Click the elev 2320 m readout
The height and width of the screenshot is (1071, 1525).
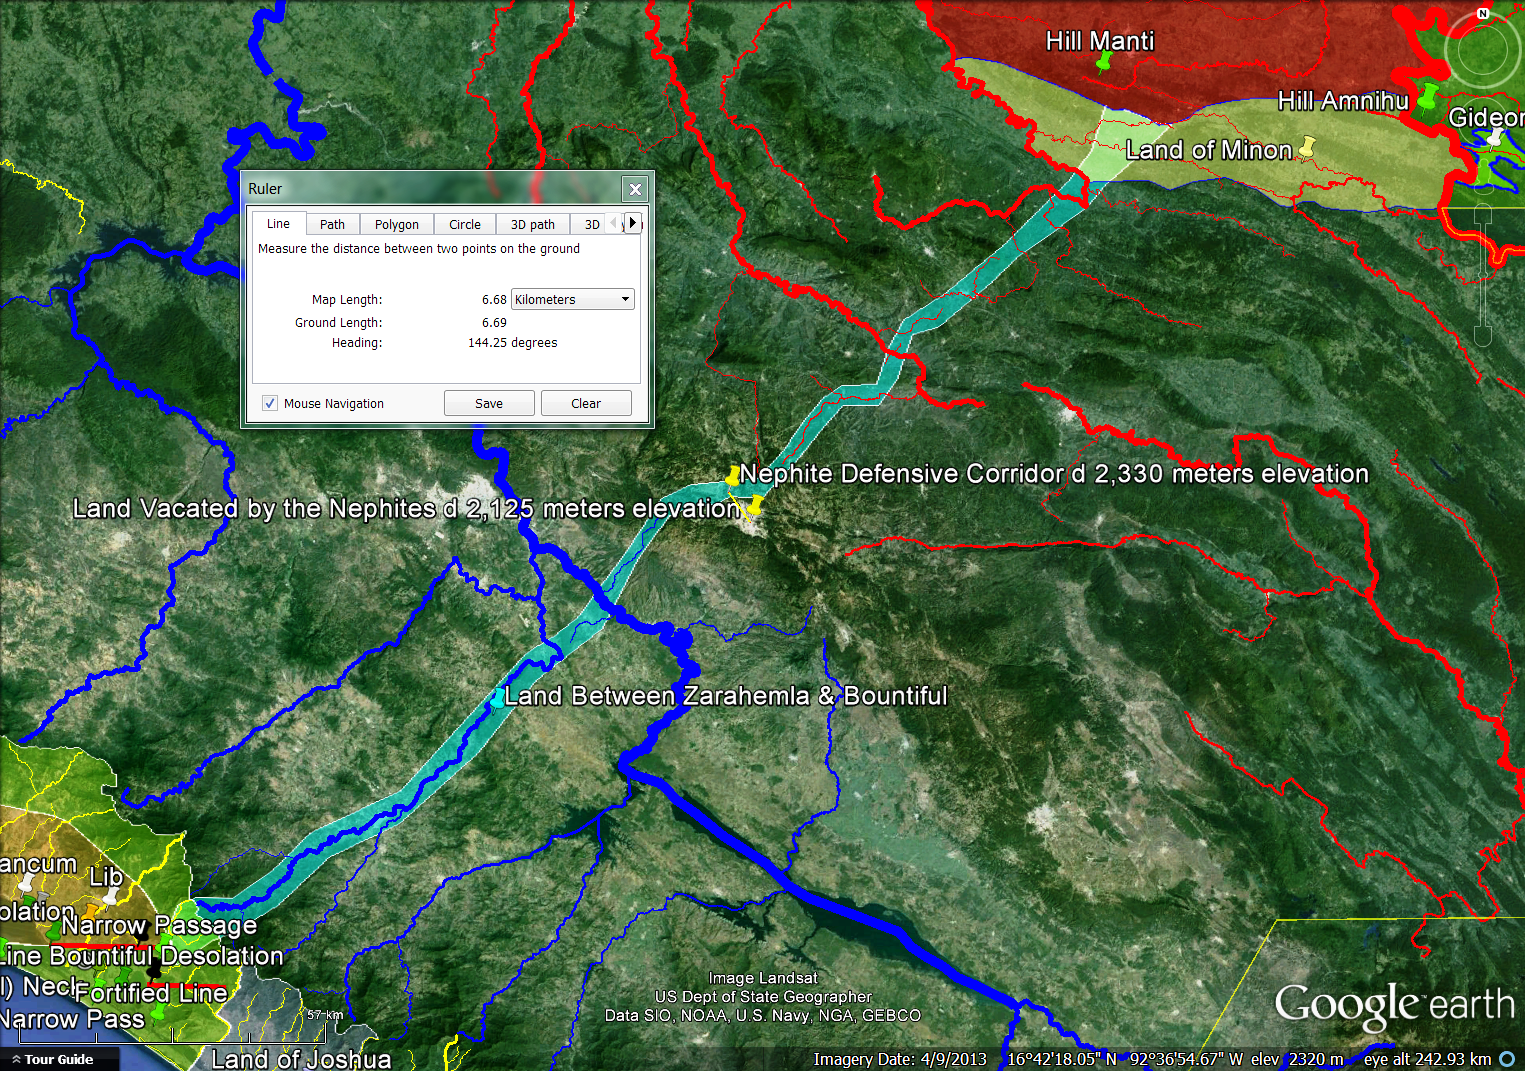tap(1298, 1059)
